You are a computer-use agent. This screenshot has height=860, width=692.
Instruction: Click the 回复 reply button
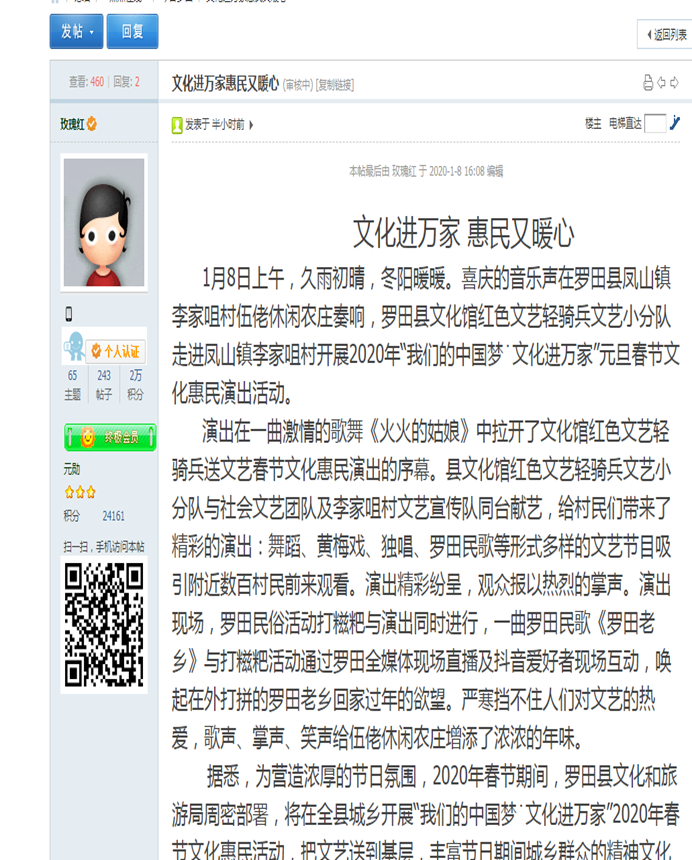tap(133, 31)
